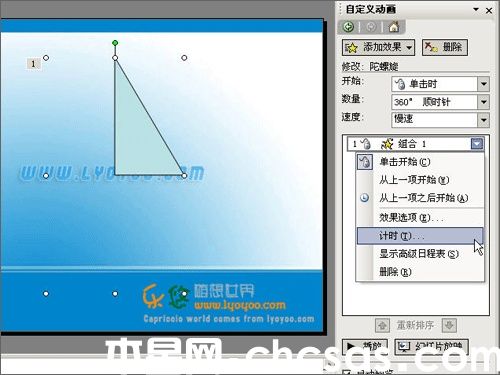
Task: Click the 播放 (Play) button
Action: pos(365,347)
